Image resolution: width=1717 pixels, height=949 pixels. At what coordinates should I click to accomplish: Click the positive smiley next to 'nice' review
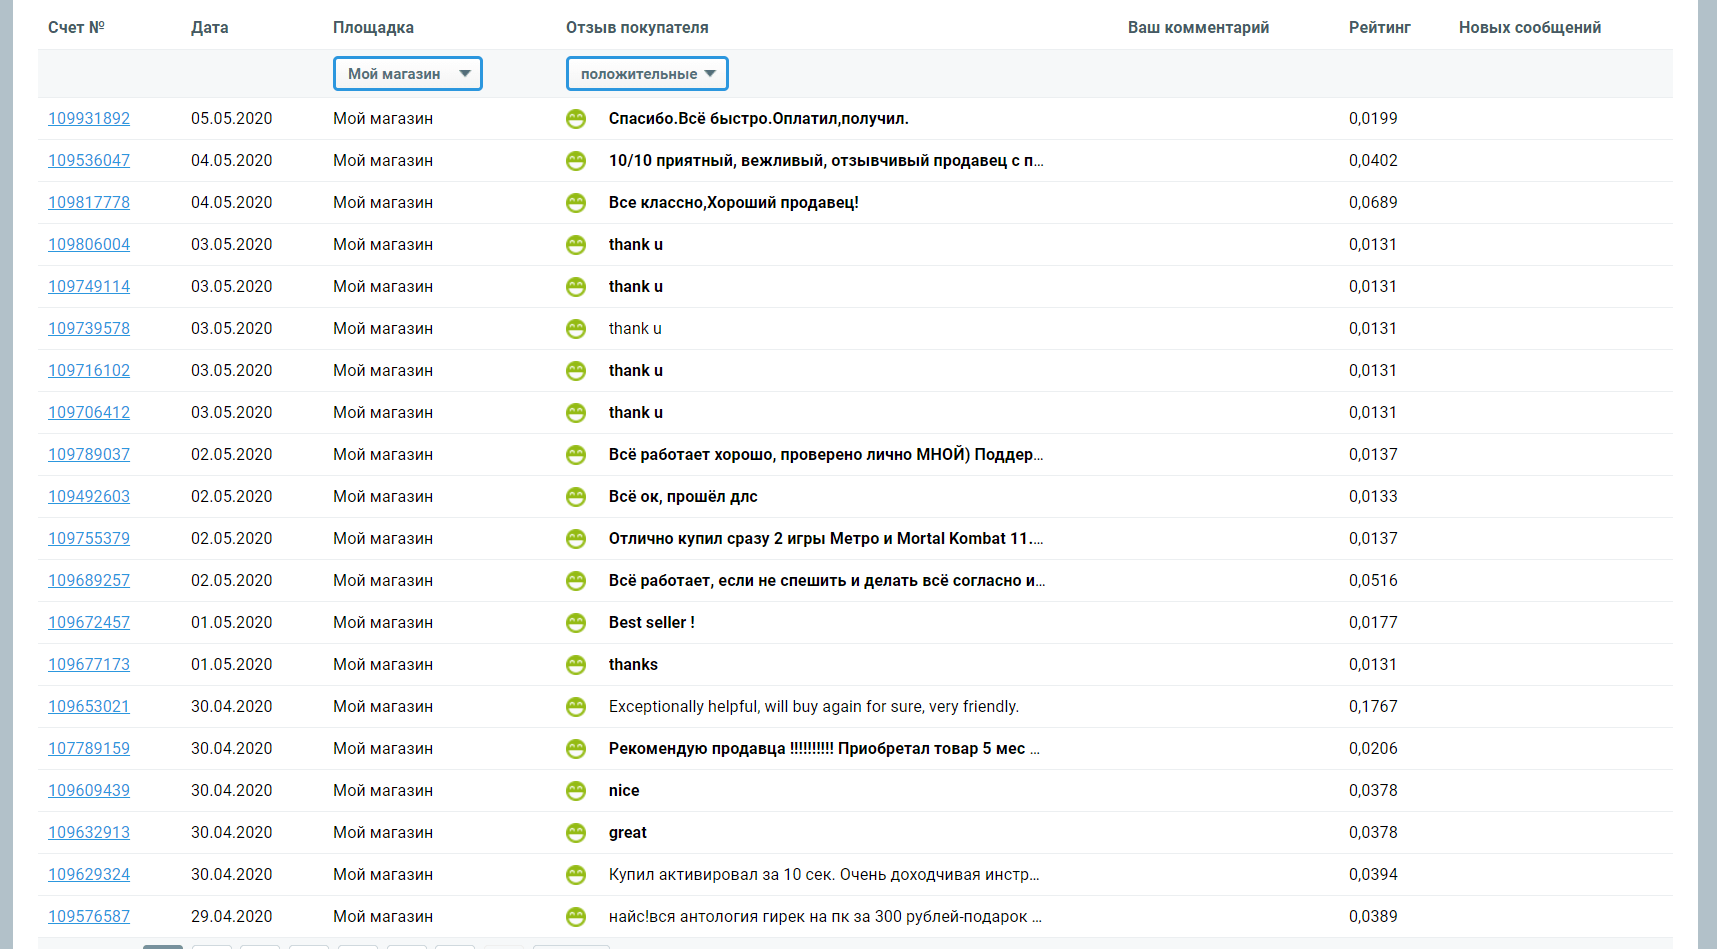pyautogui.click(x=576, y=791)
